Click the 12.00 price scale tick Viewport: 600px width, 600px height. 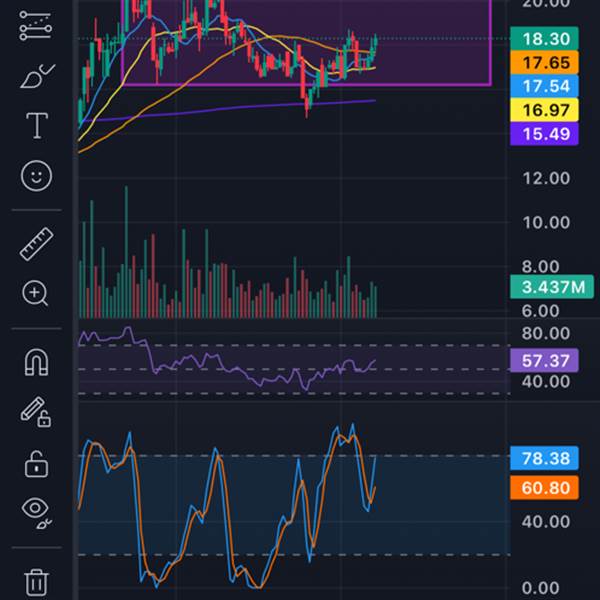click(546, 178)
